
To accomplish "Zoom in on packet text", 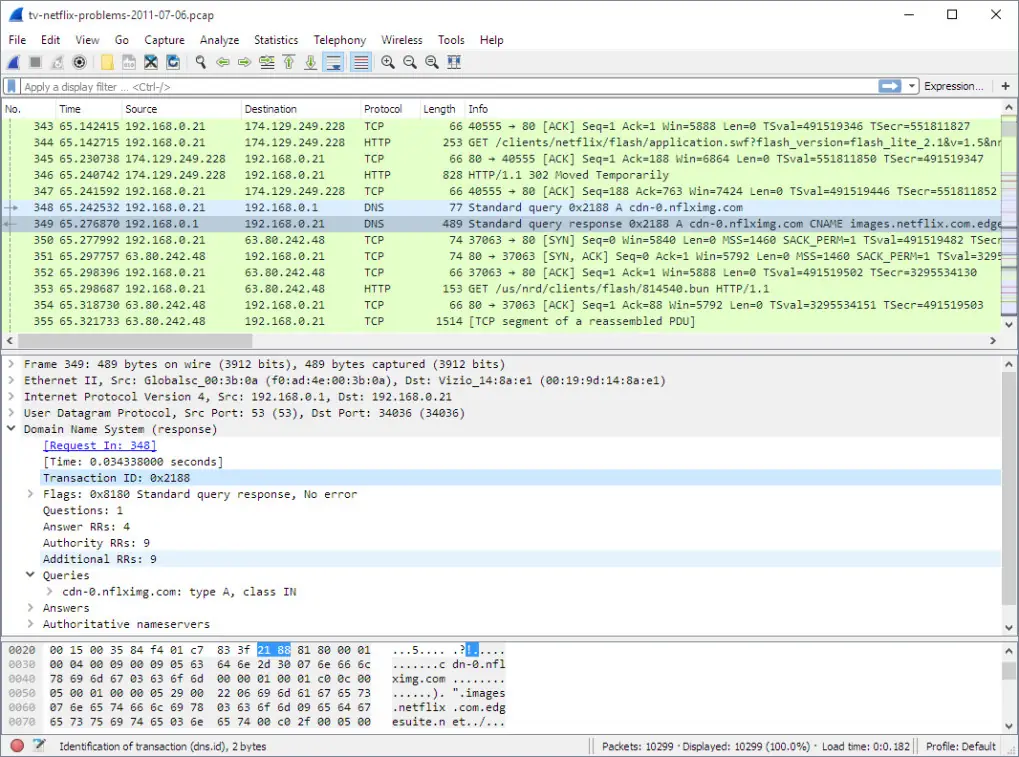I will 388,62.
